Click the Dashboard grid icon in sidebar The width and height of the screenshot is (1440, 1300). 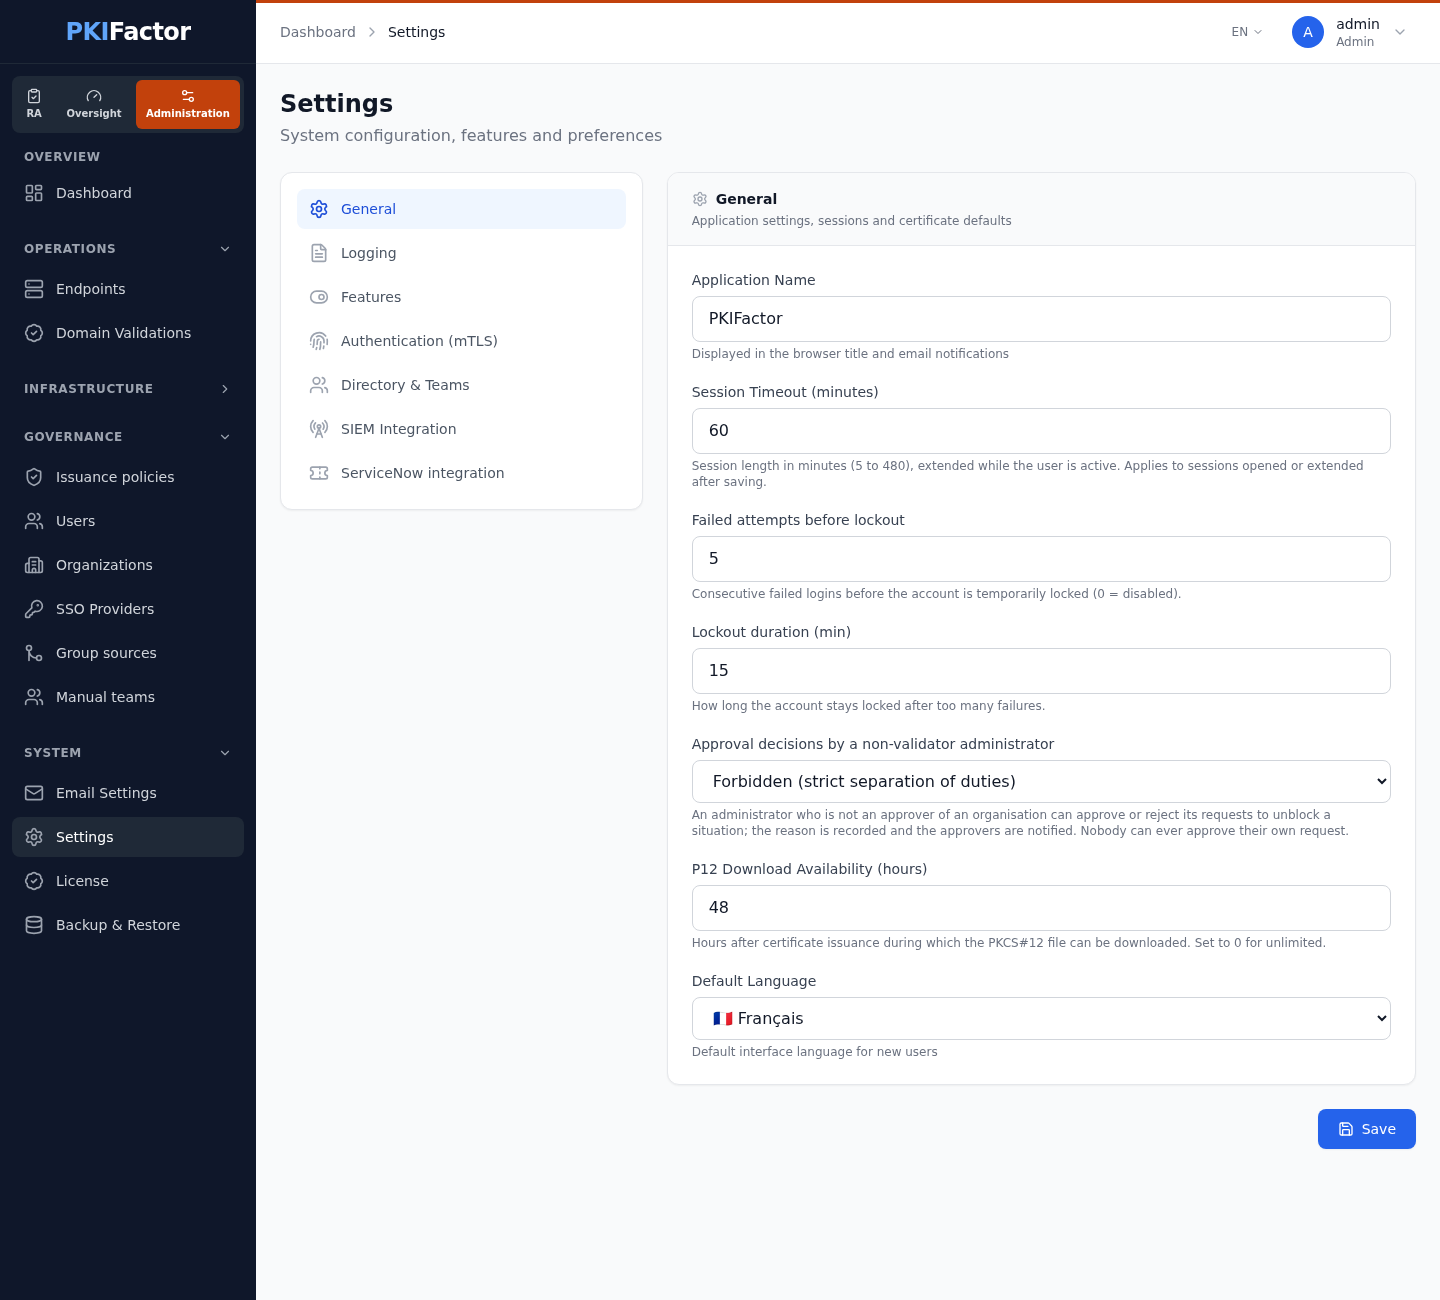(x=34, y=193)
